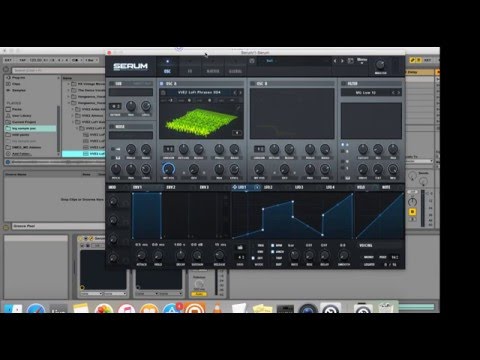The height and width of the screenshot is (360, 480).
Task: Open the filter type menu MG Low
Action: [x=366, y=92]
